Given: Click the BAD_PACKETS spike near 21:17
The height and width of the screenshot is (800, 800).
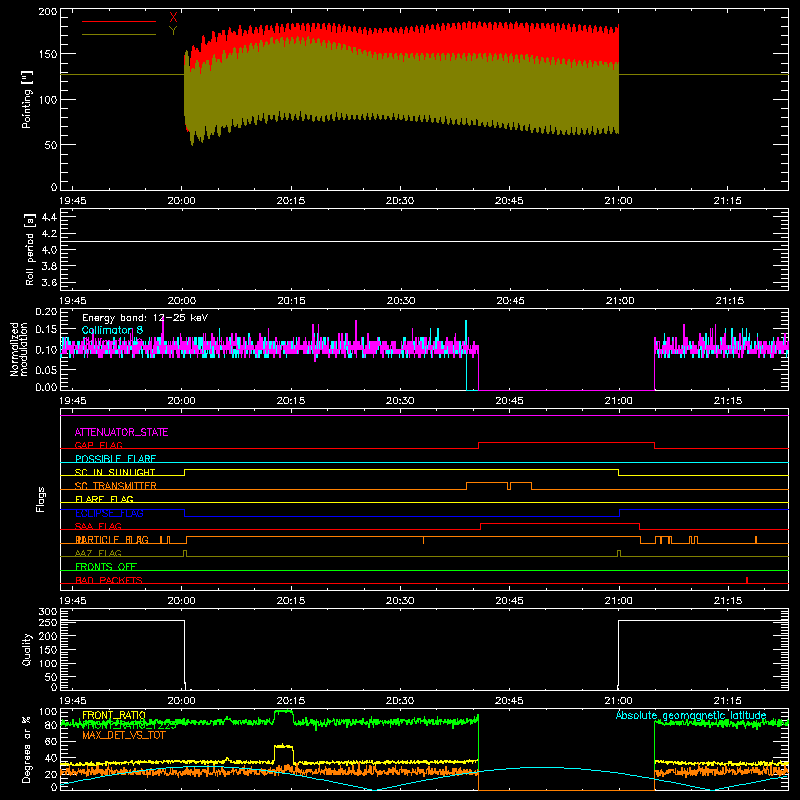Looking at the screenshot, I should point(747,580).
